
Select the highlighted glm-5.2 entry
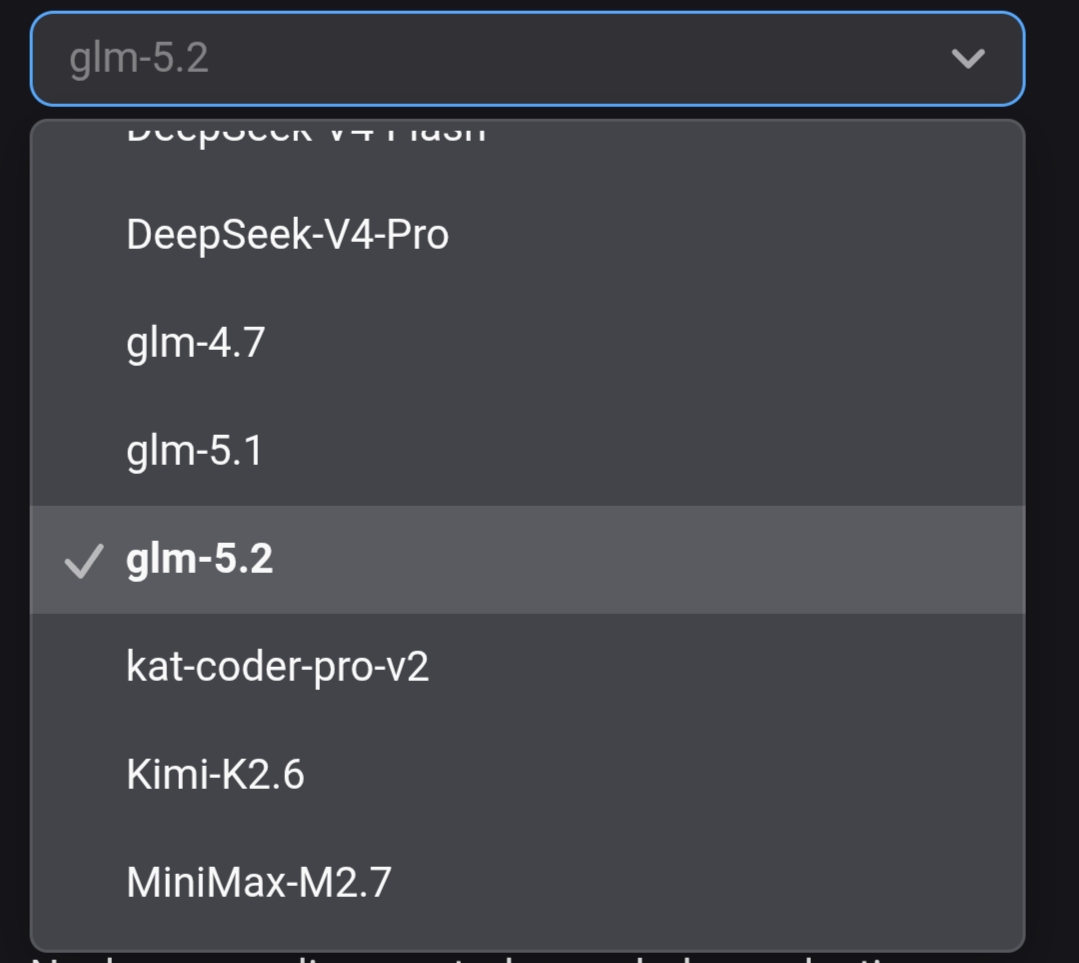tap(528, 559)
